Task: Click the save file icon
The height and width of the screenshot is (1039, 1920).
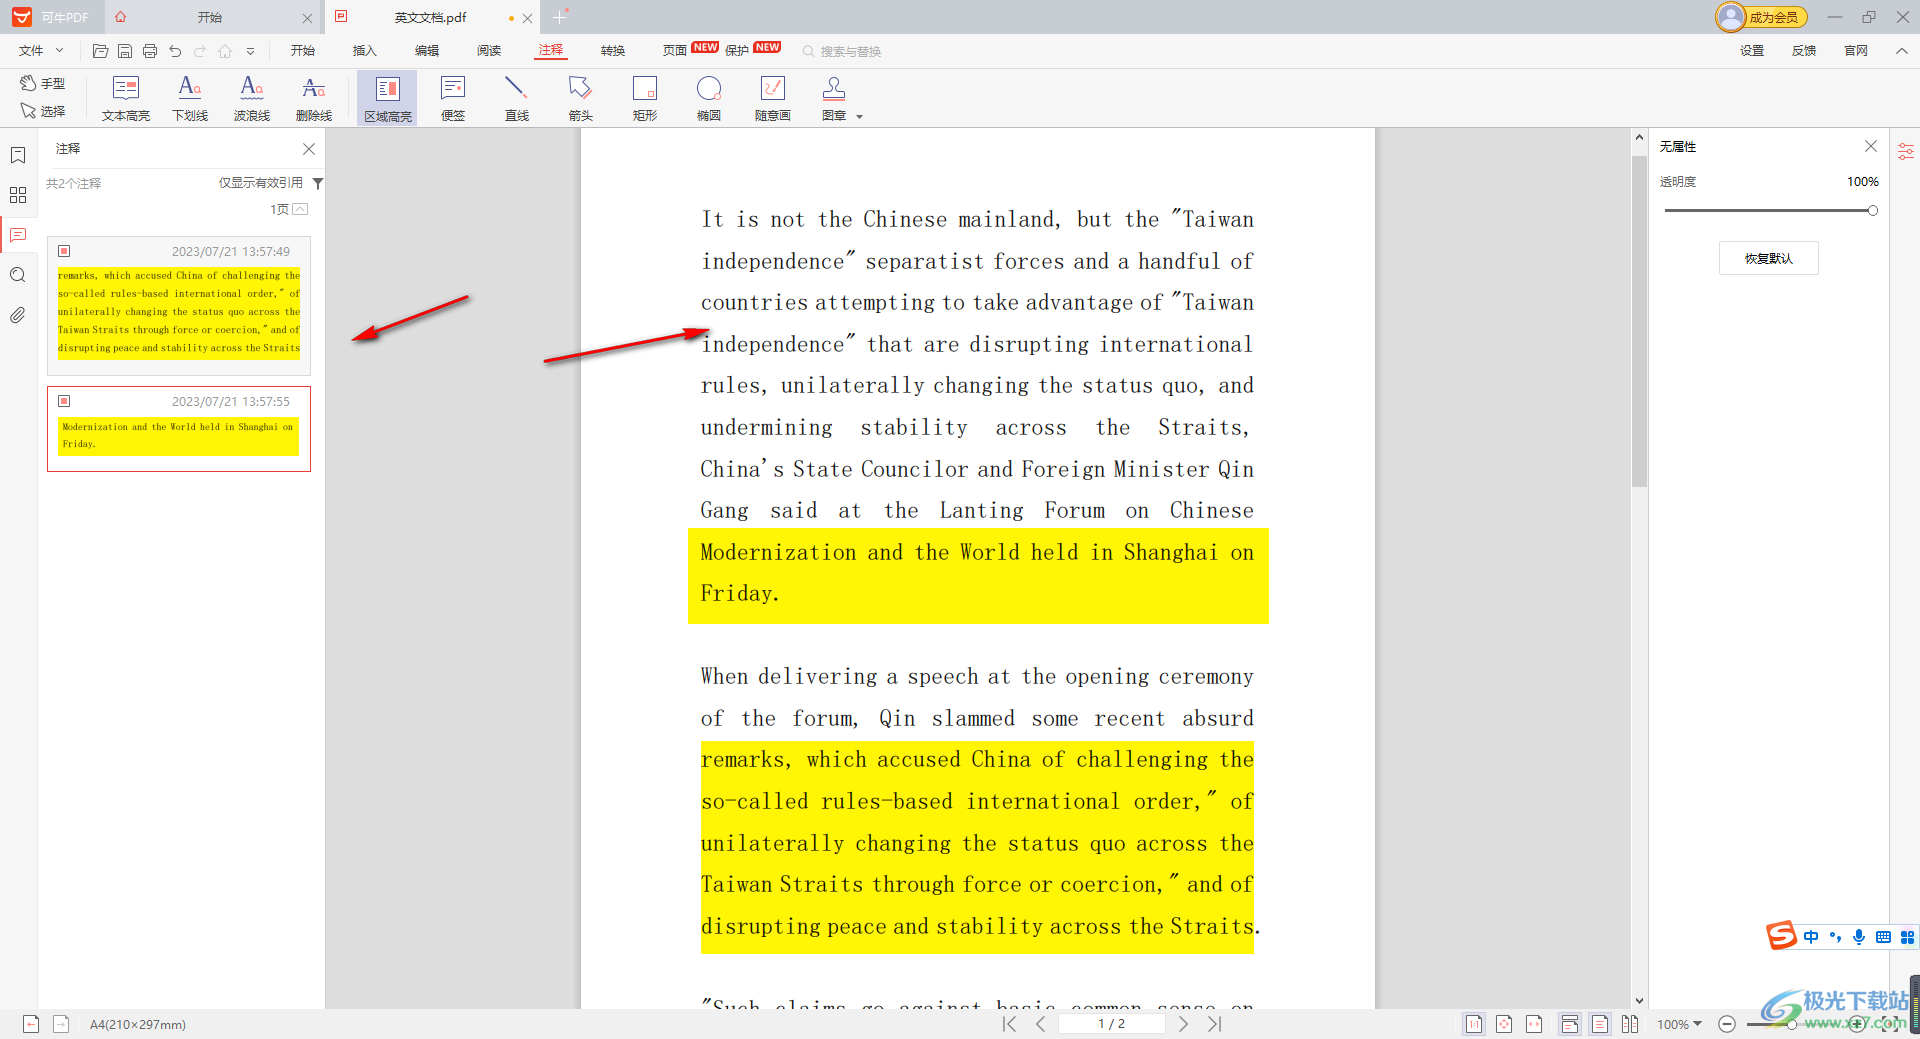Action: point(125,51)
